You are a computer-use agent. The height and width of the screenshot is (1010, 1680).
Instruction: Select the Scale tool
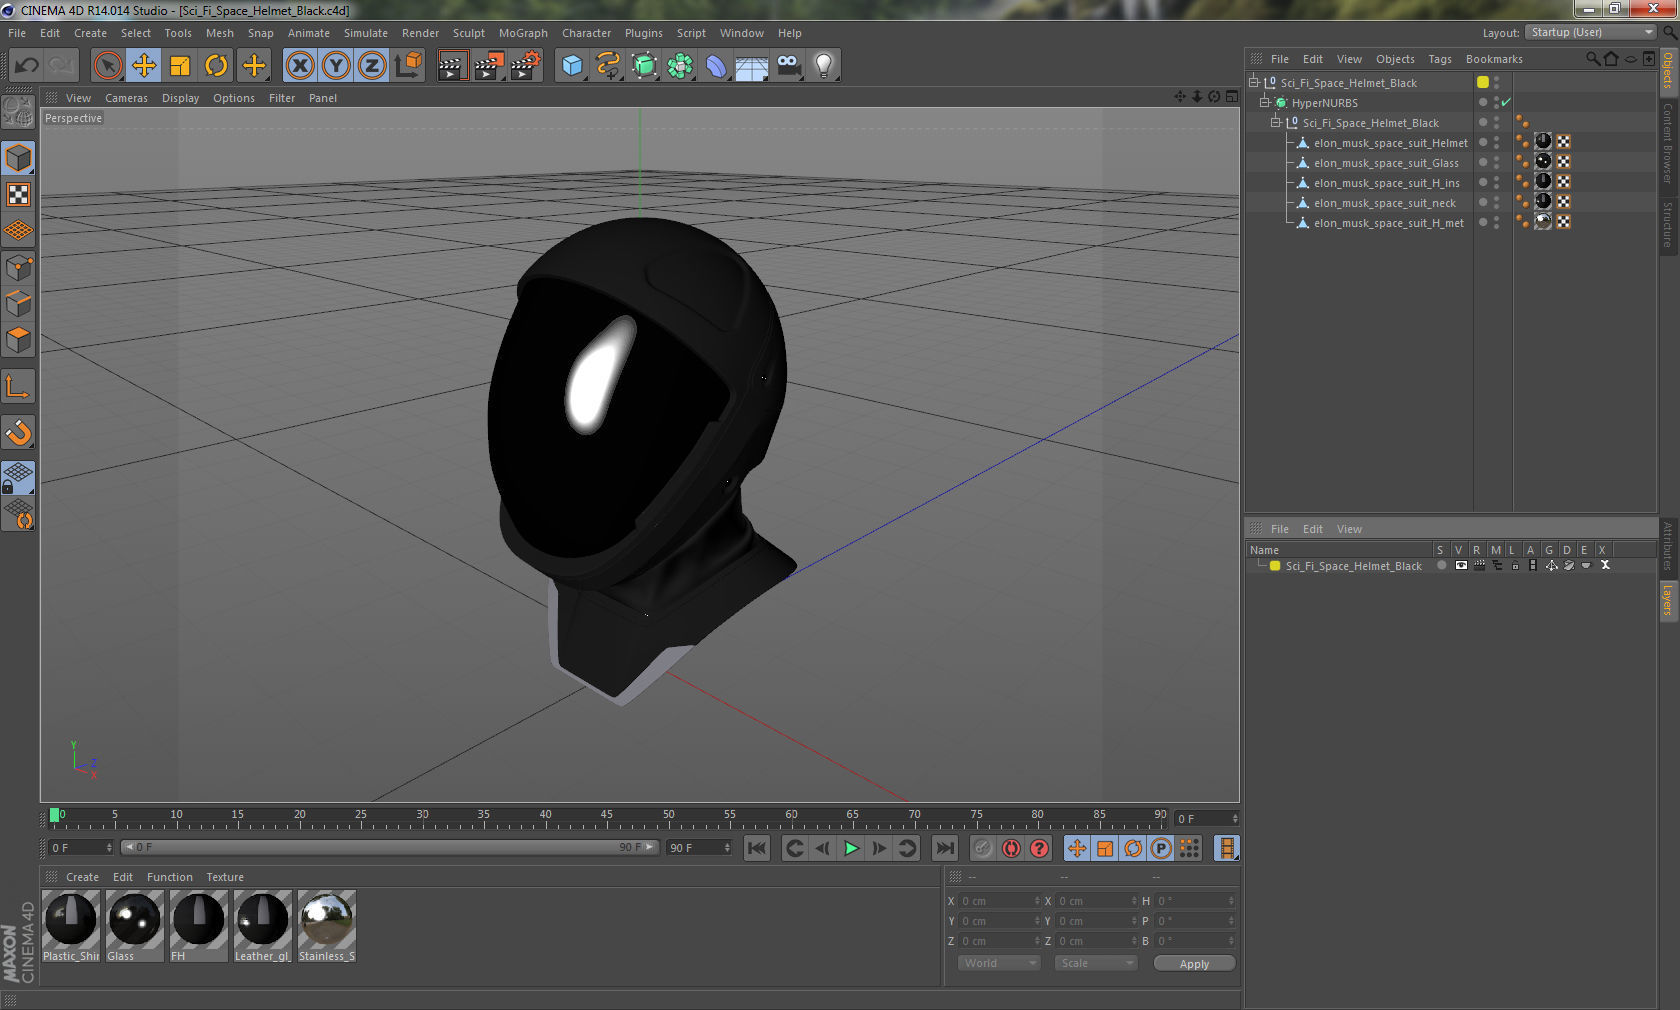point(180,66)
